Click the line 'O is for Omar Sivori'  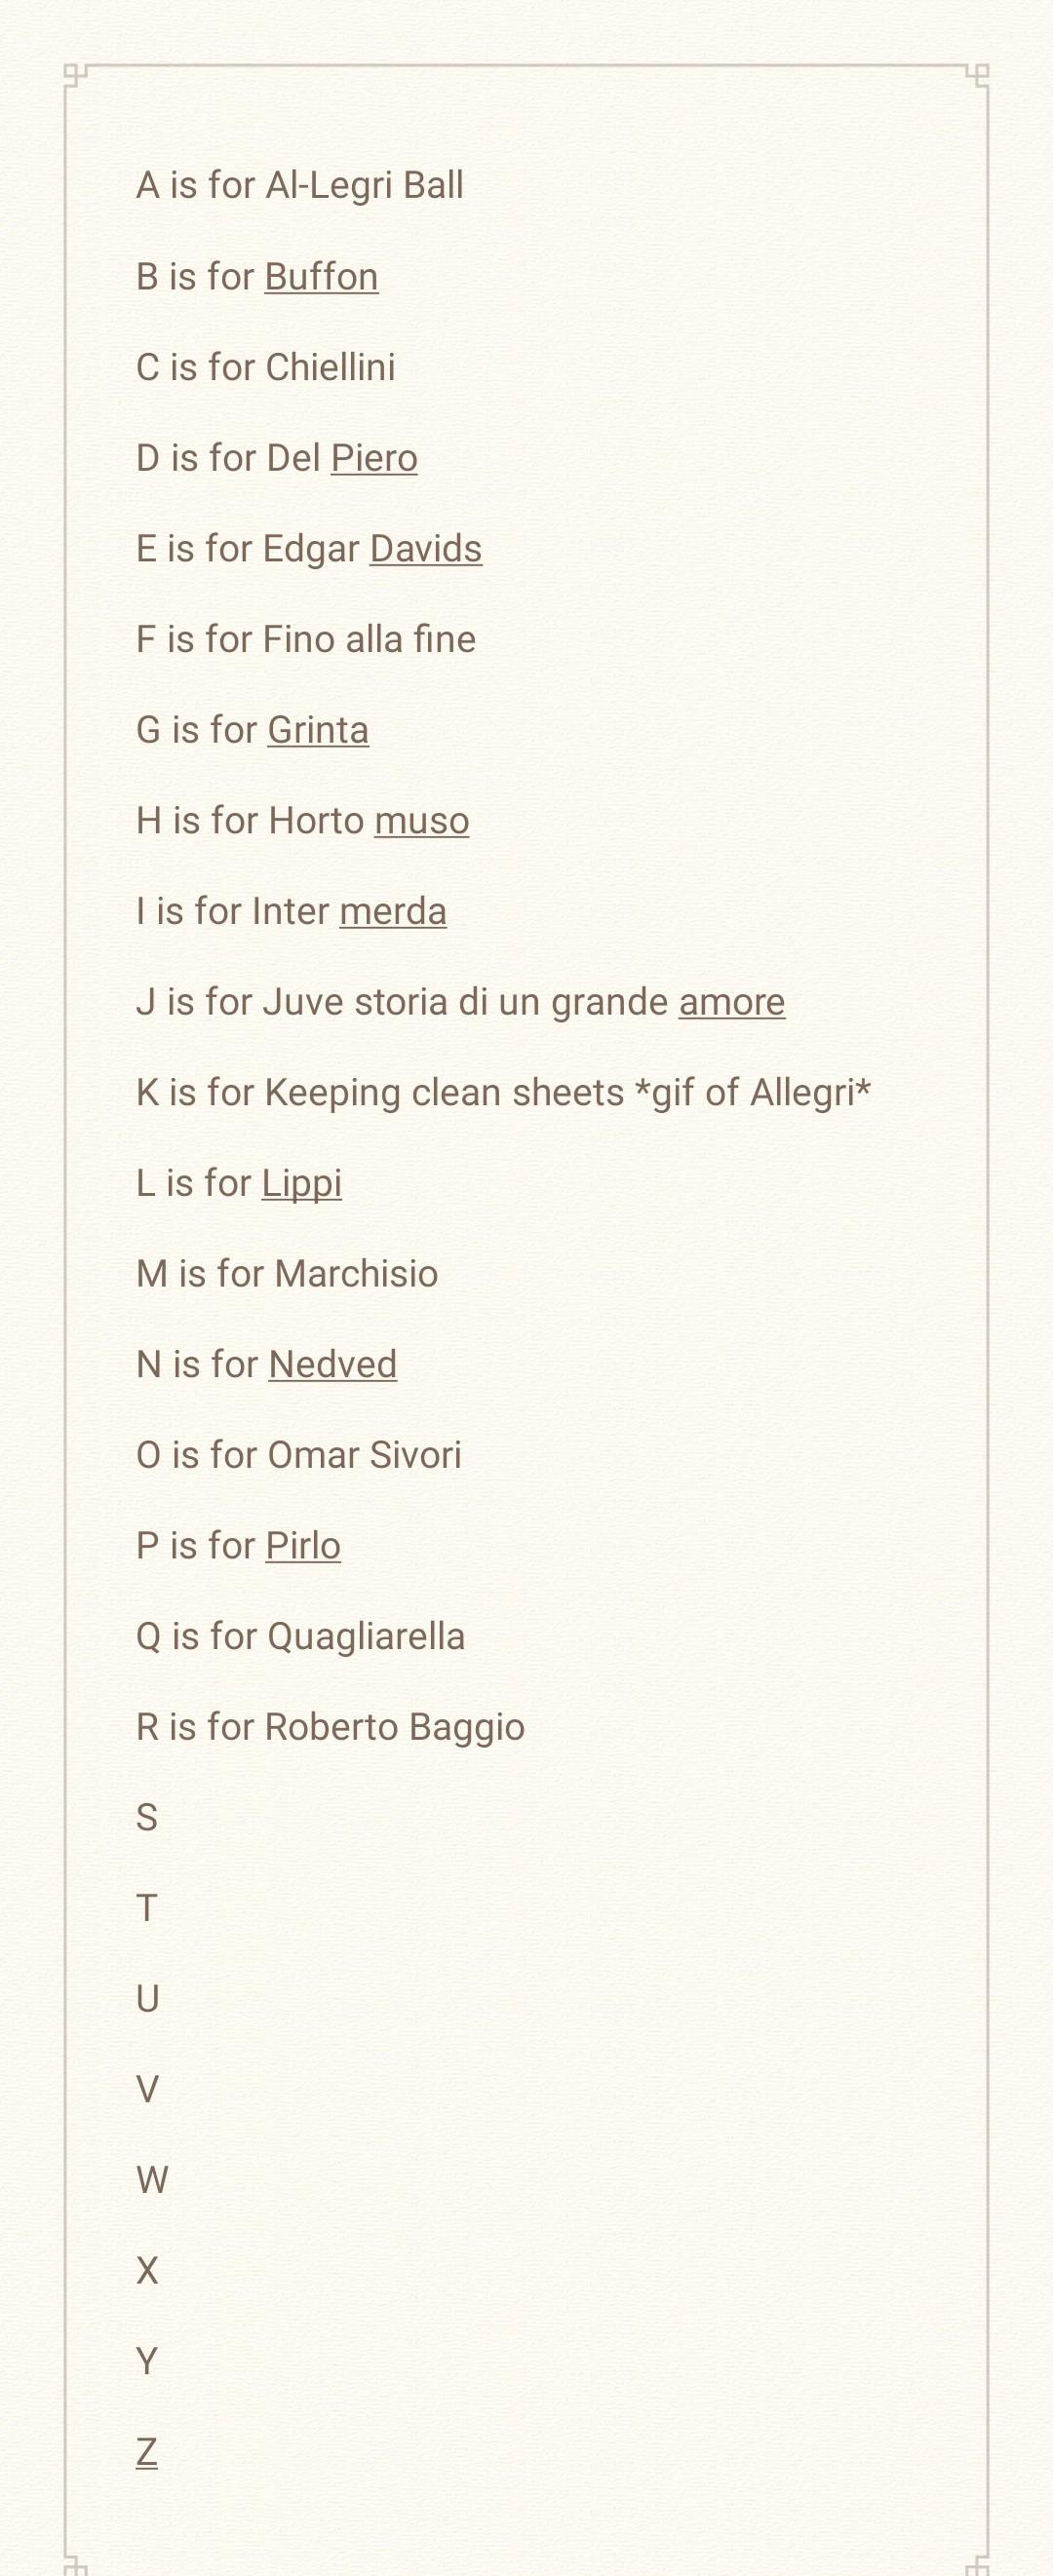[299, 1455]
